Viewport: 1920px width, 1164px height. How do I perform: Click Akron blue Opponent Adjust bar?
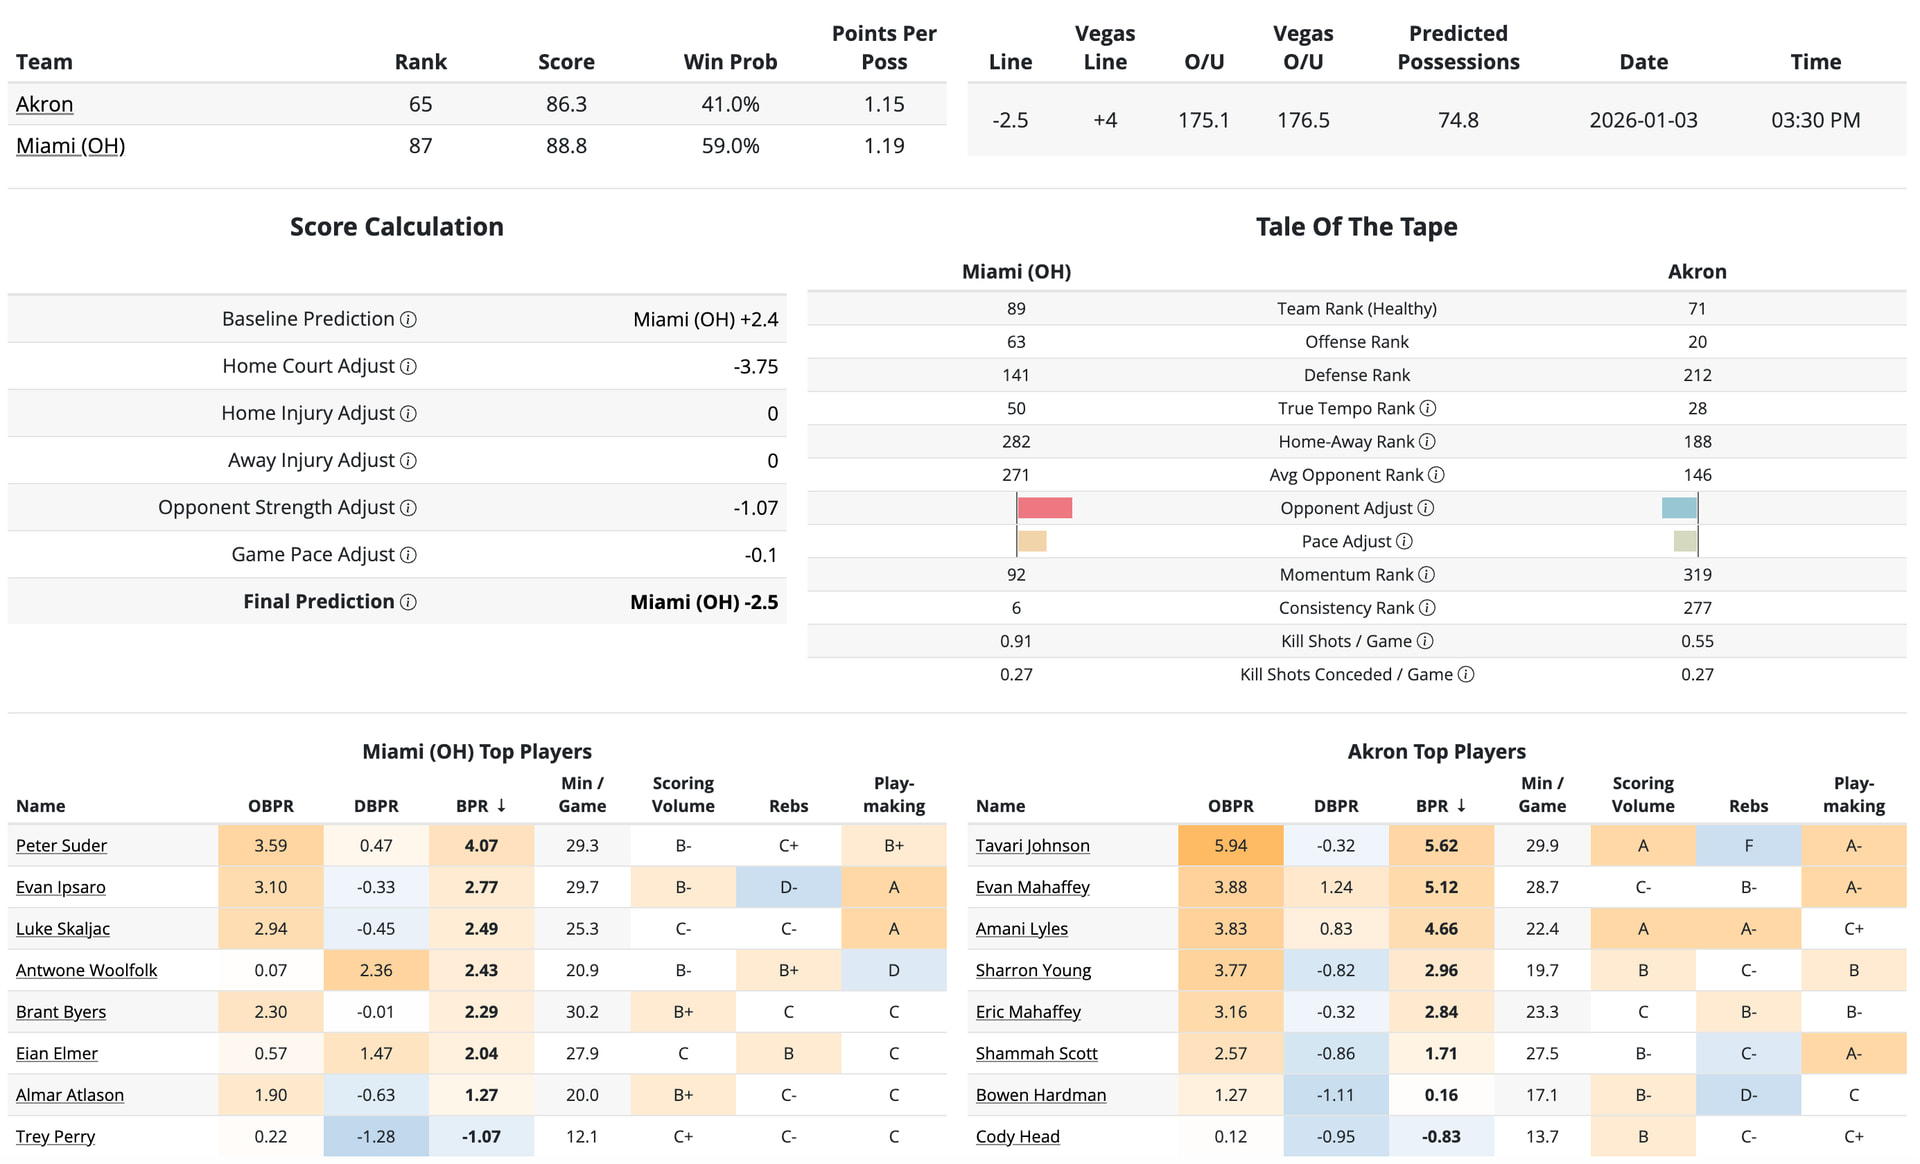click(1679, 508)
